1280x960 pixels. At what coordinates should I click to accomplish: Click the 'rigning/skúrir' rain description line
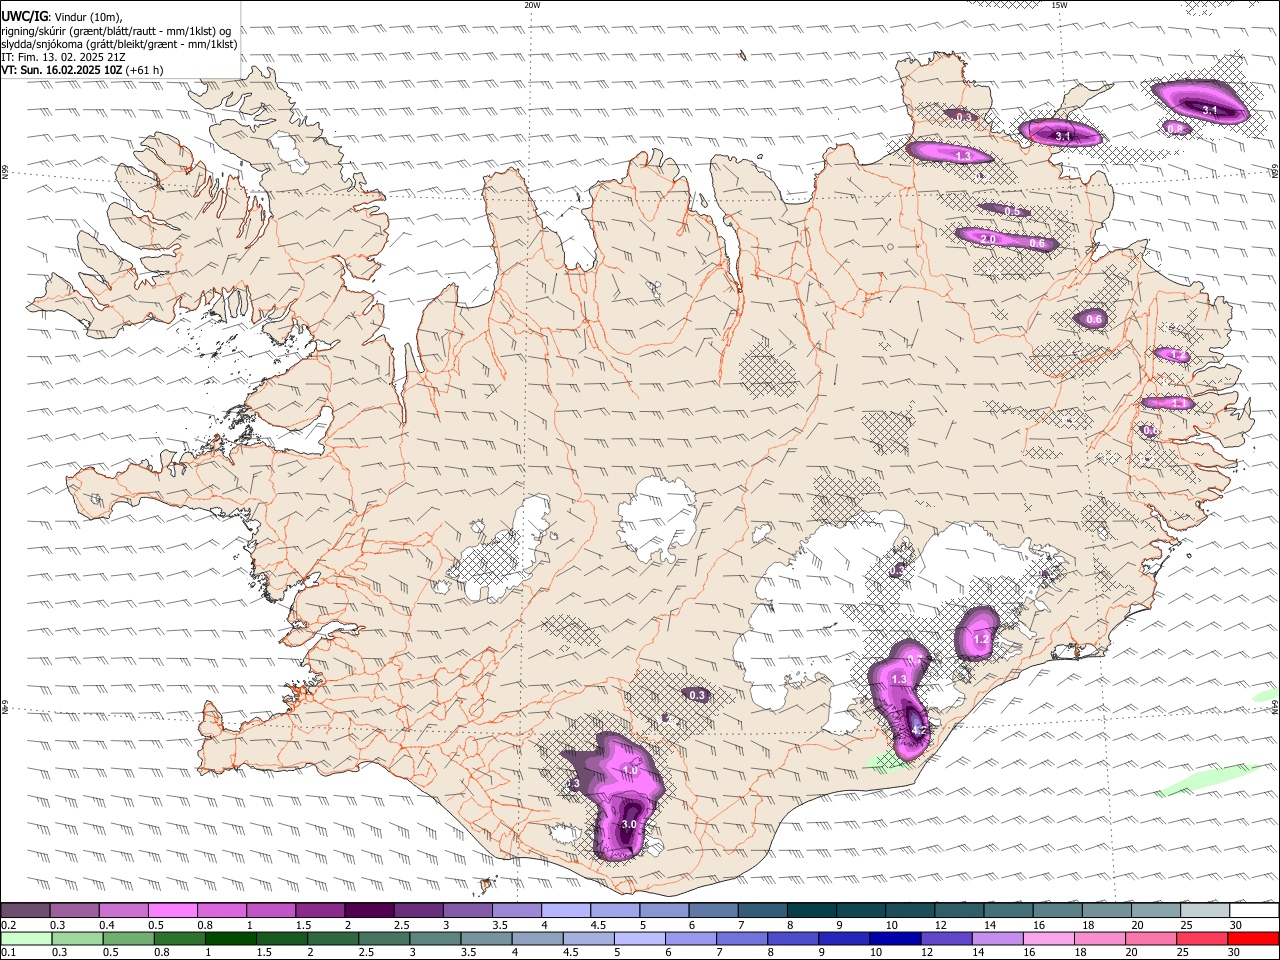(115, 30)
